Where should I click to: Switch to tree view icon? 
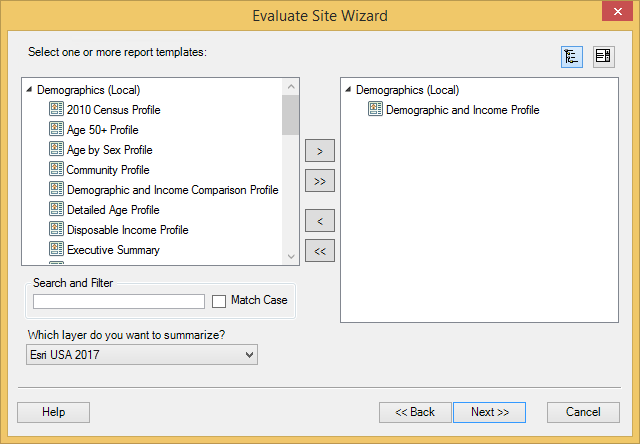573,56
